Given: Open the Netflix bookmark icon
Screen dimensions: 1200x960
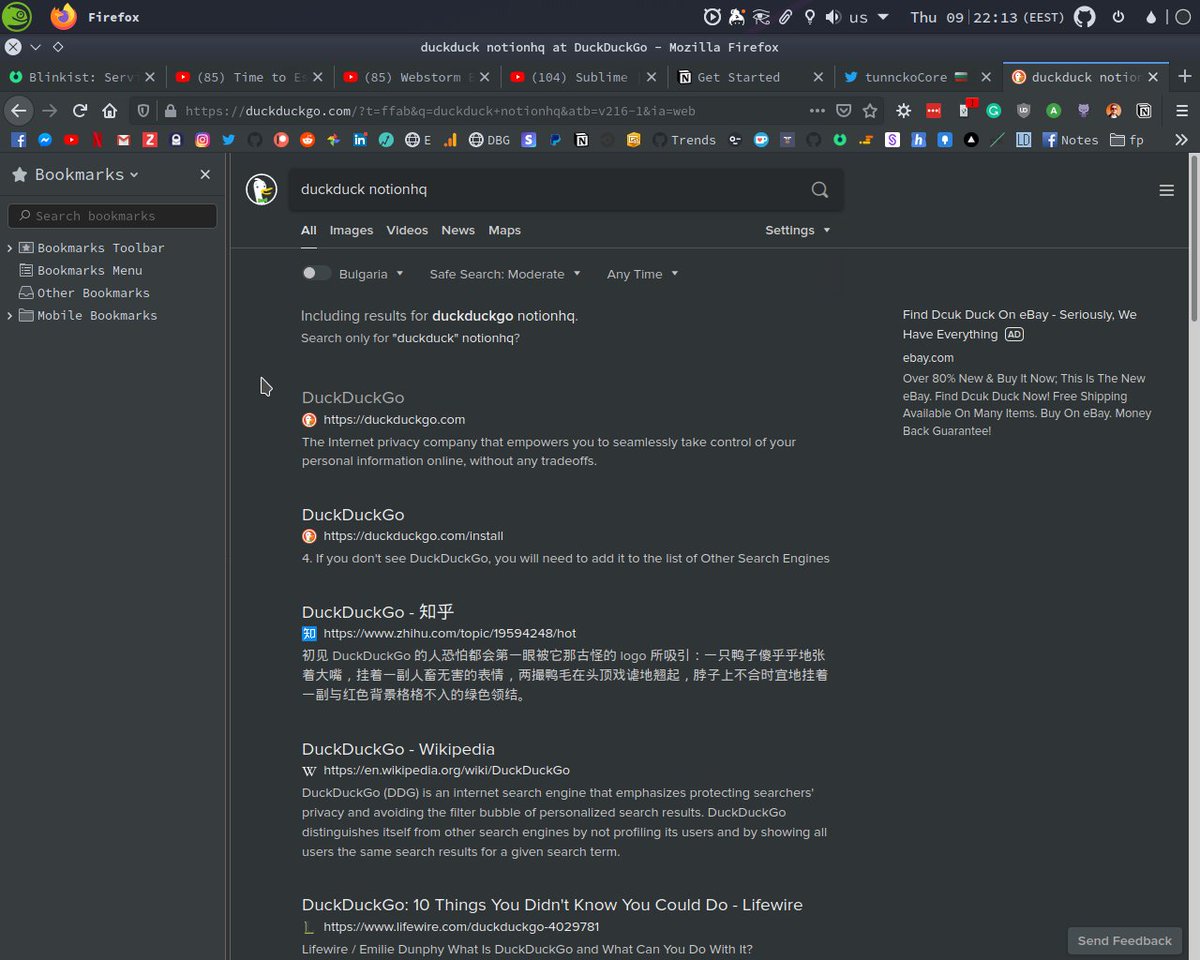Looking at the screenshot, I should [97, 140].
